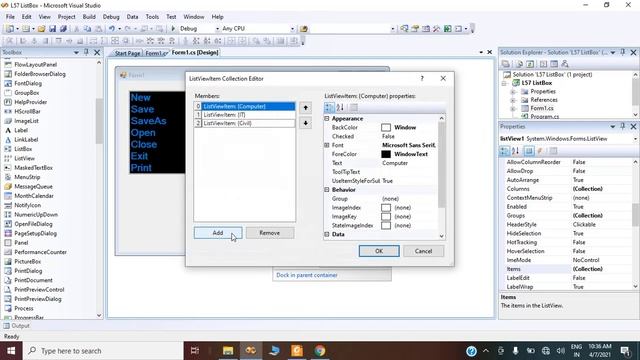Click the Add button in collection editor
The image size is (640, 360).
pos(218,233)
